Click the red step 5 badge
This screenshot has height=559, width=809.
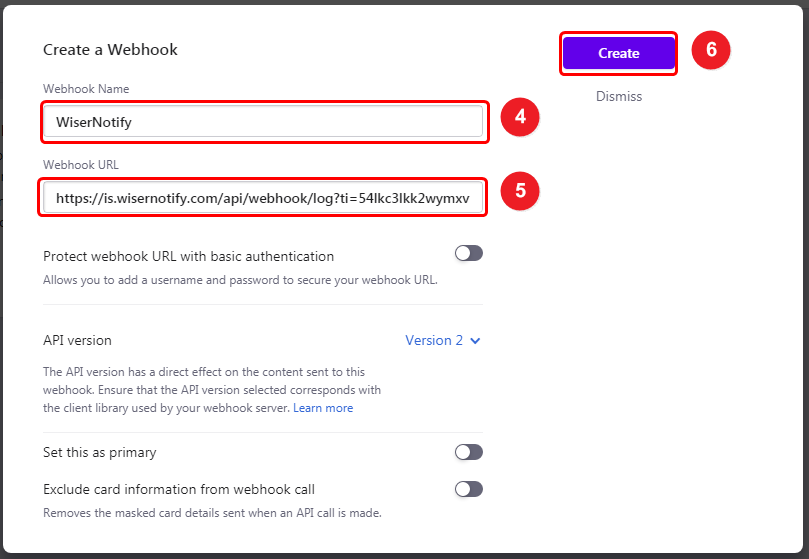coord(520,191)
